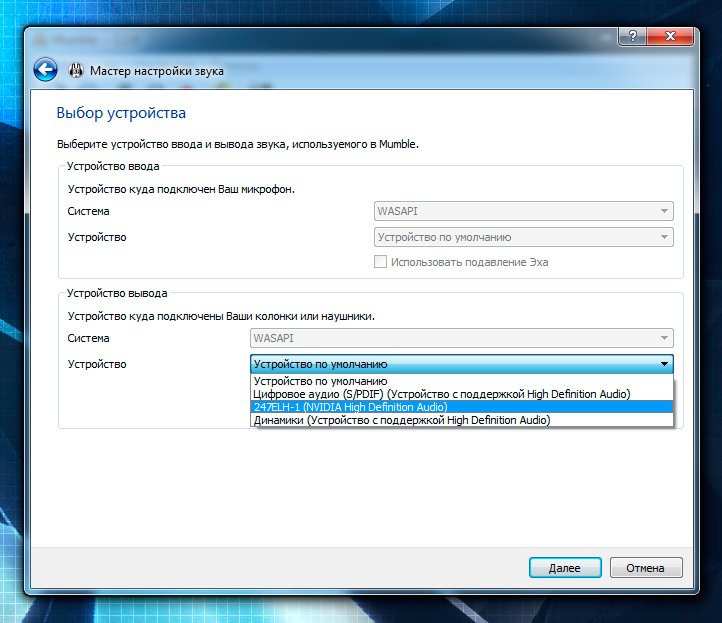The width and height of the screenshot is (722, 623).
Task: Open help with the question mark button
Action: coord(633,36)
